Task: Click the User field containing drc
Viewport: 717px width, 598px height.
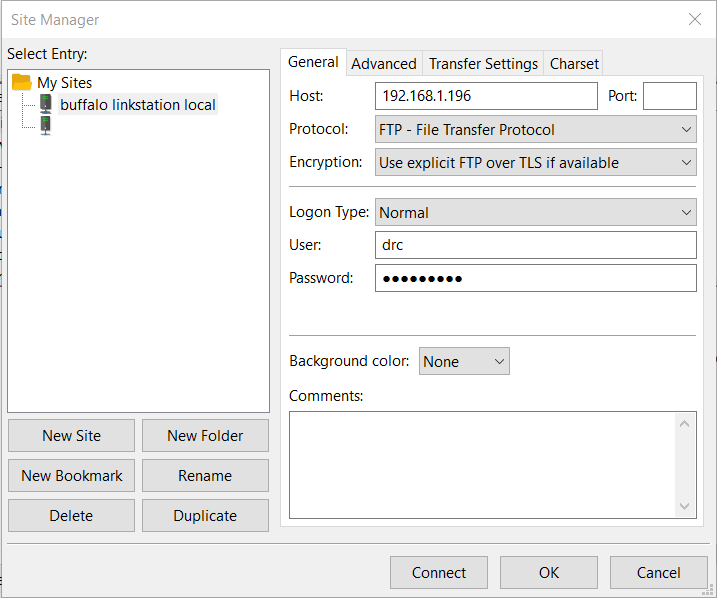Action: coord(535,245)
